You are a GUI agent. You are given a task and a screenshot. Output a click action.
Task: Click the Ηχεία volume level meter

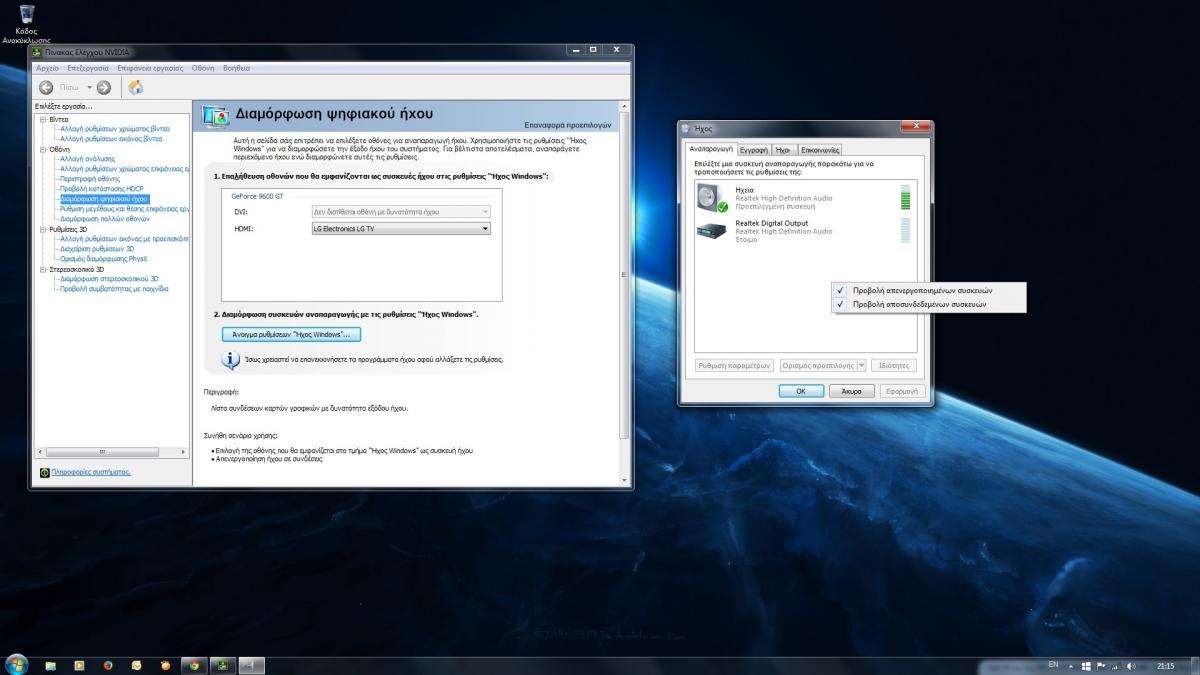(x=906, y=197)
